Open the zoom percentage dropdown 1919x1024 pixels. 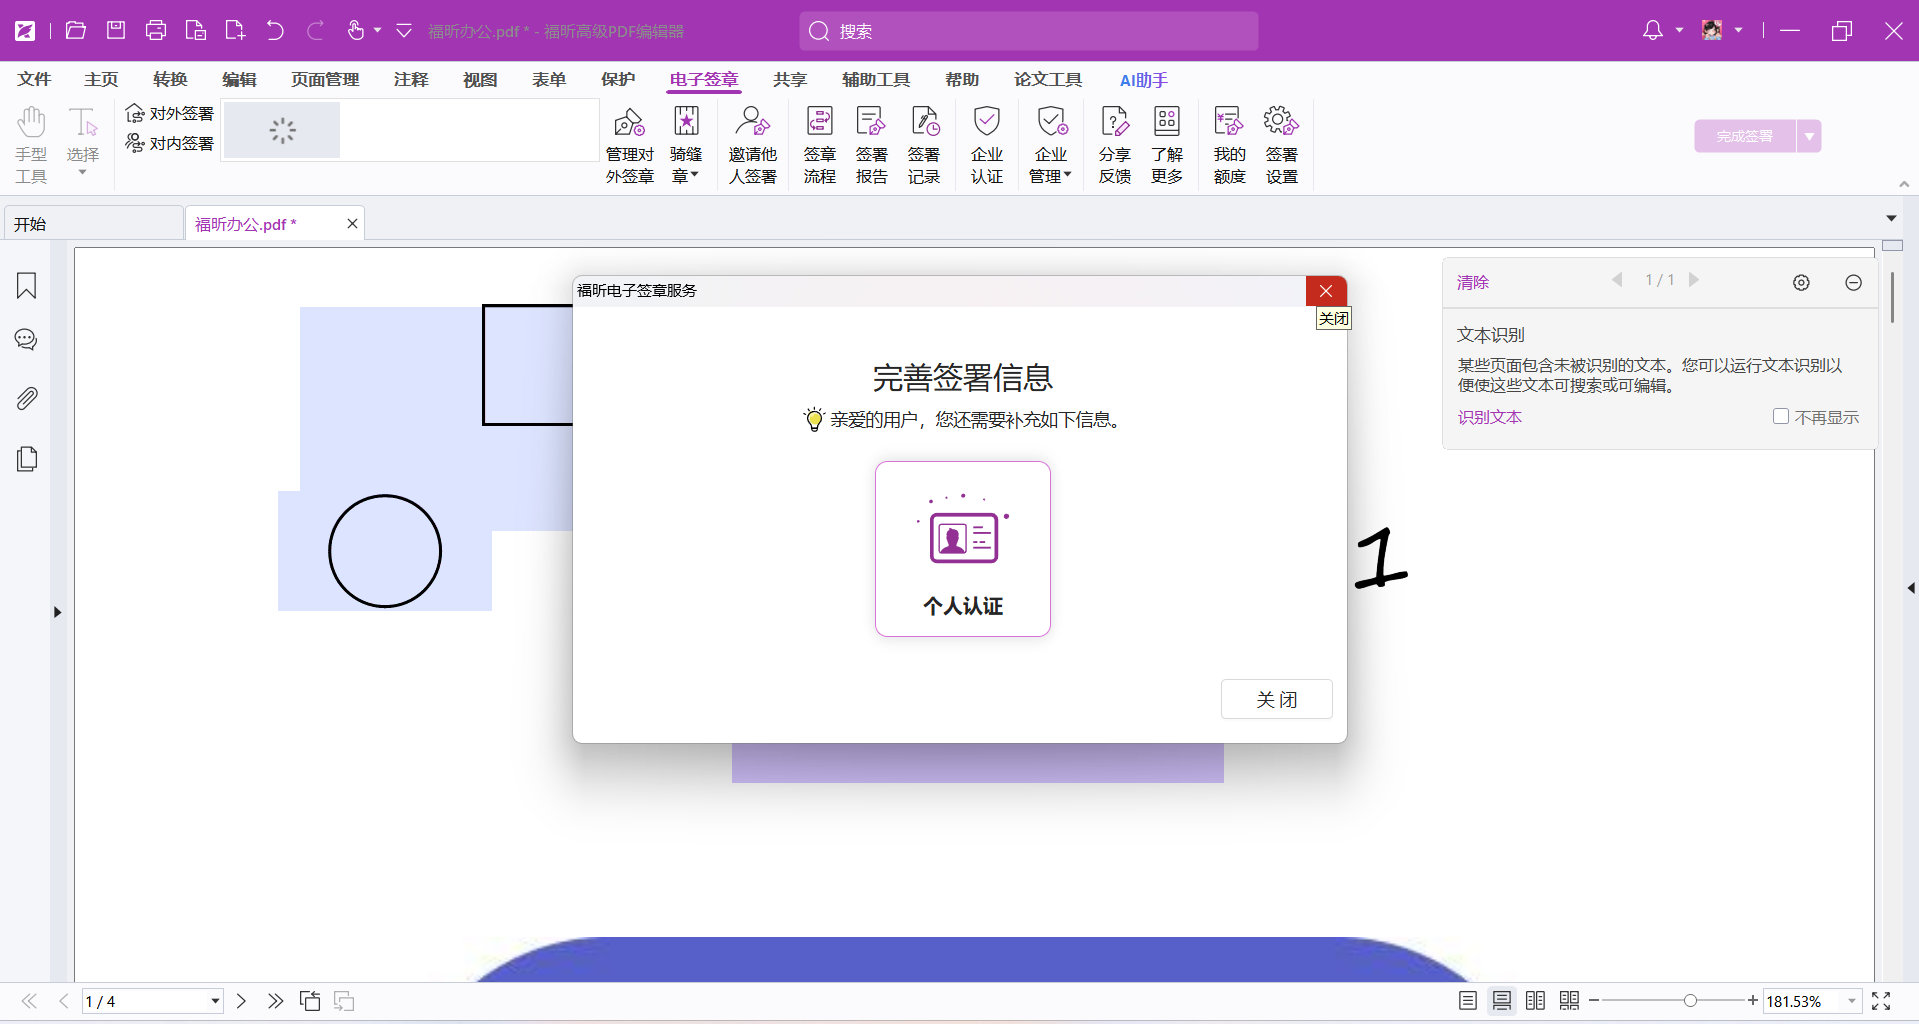[x=1852, y=1001]
